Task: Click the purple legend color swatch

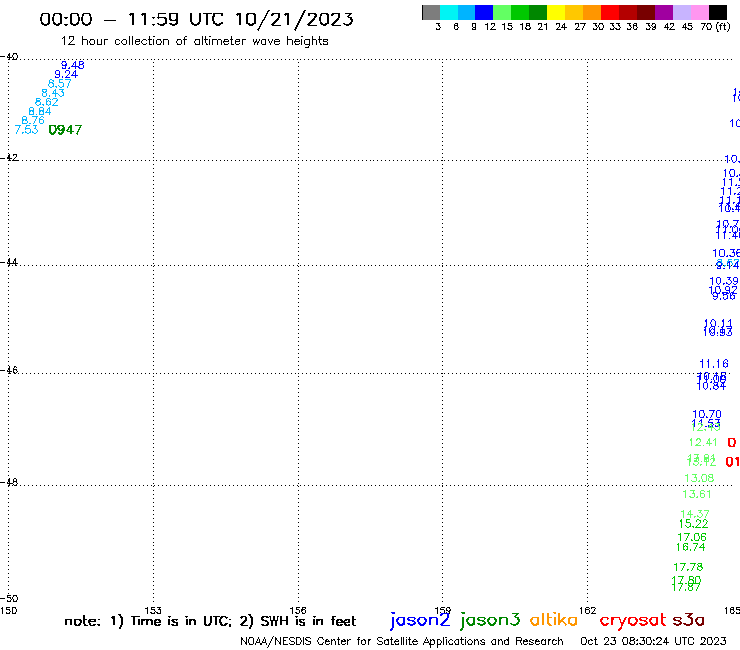Action: [x=664, y=12]
